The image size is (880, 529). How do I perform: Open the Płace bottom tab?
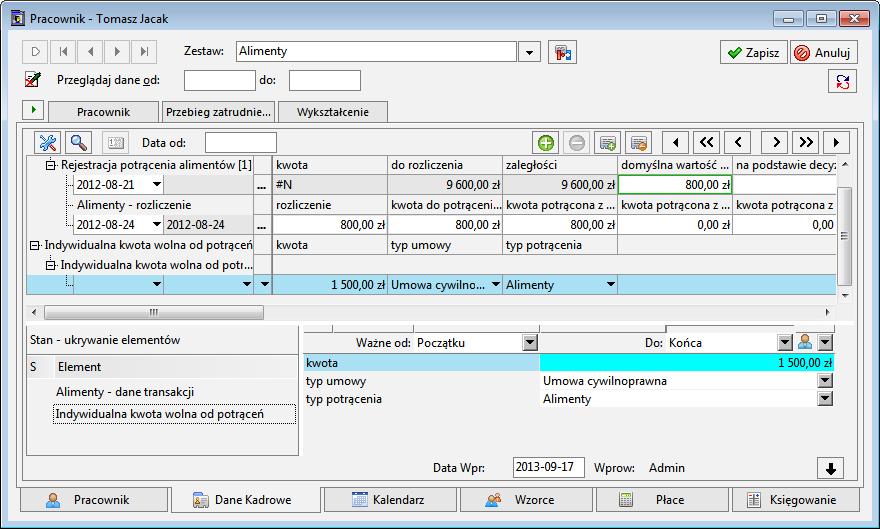(663, 500)
